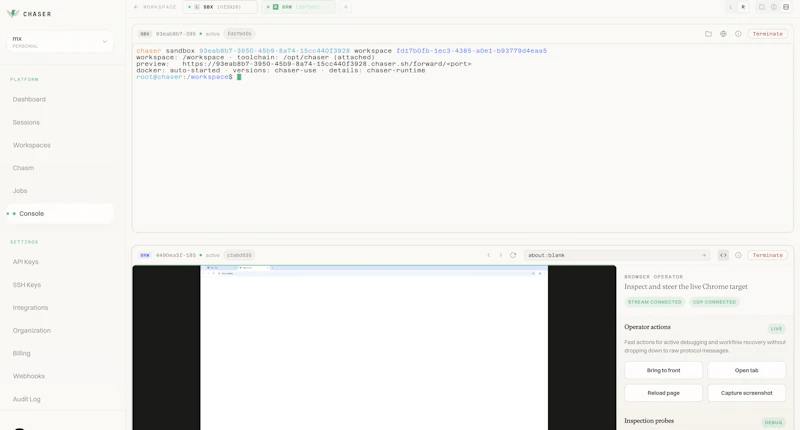Open Jobs section

click(20, 191)
